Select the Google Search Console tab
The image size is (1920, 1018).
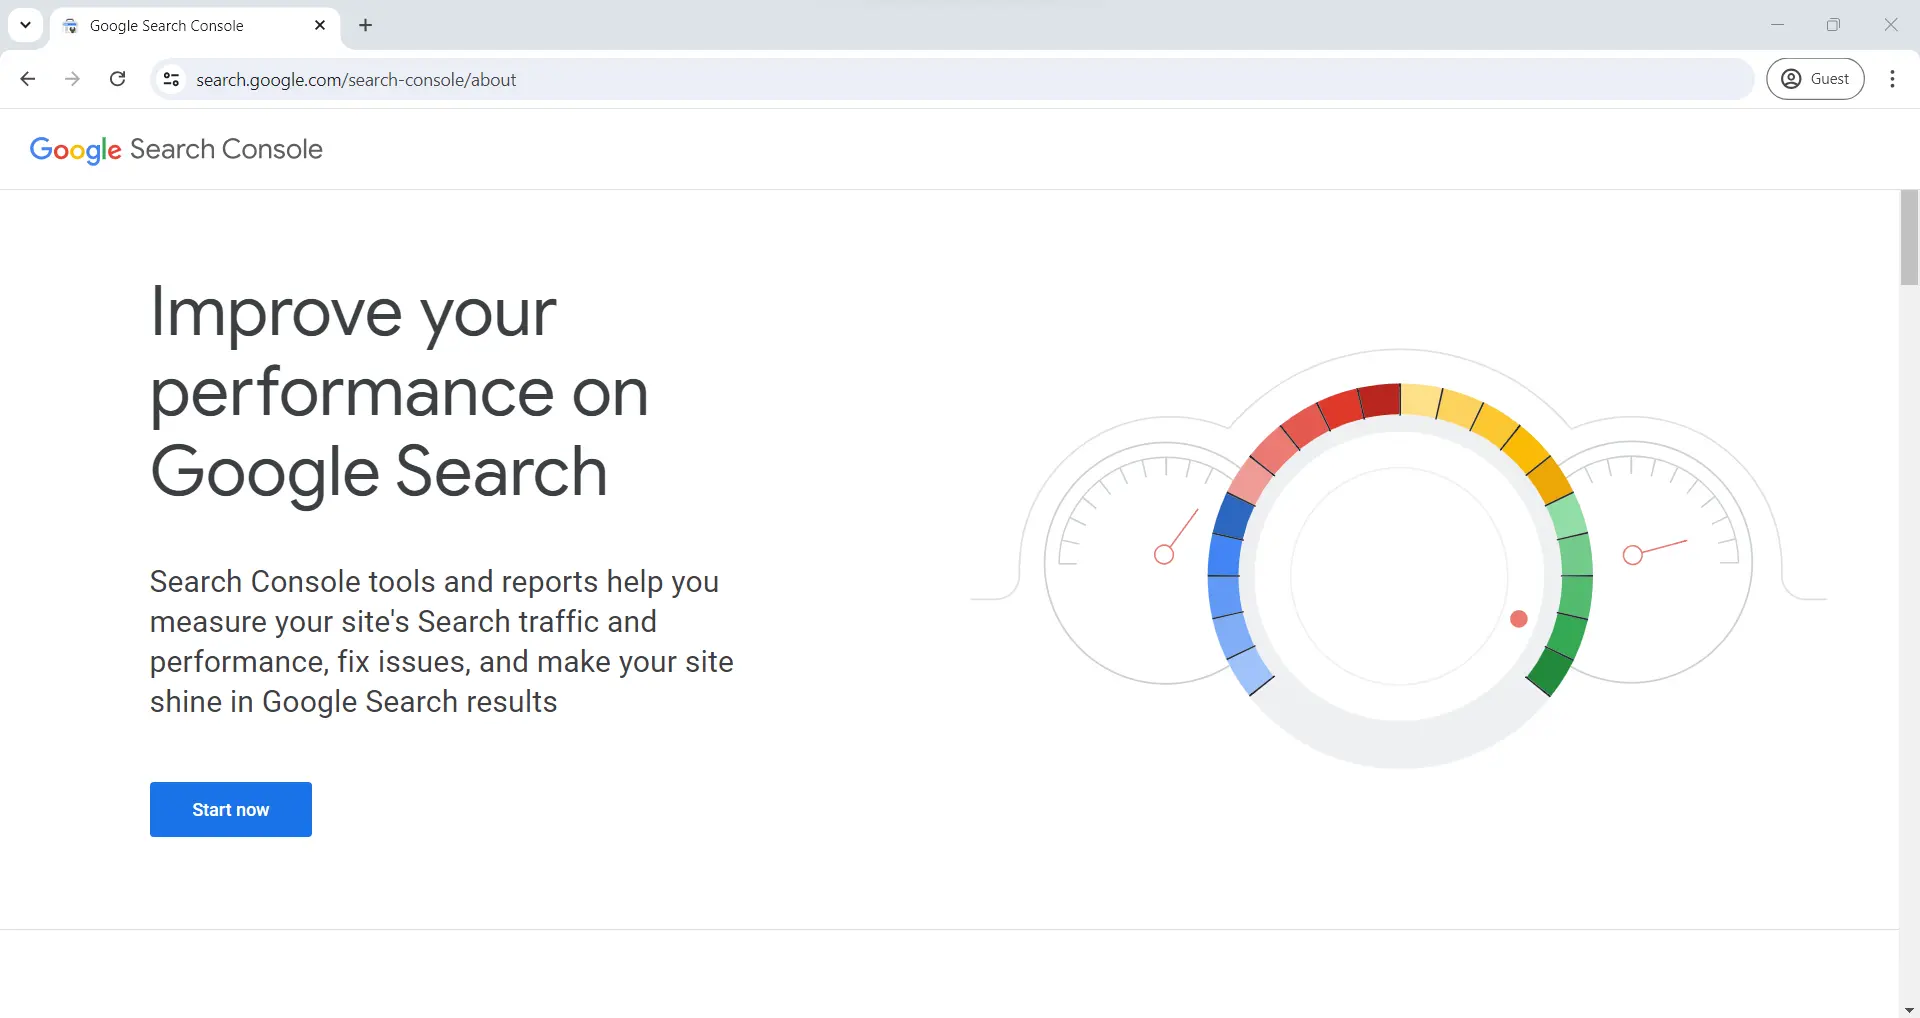click(x=180, y=25)
